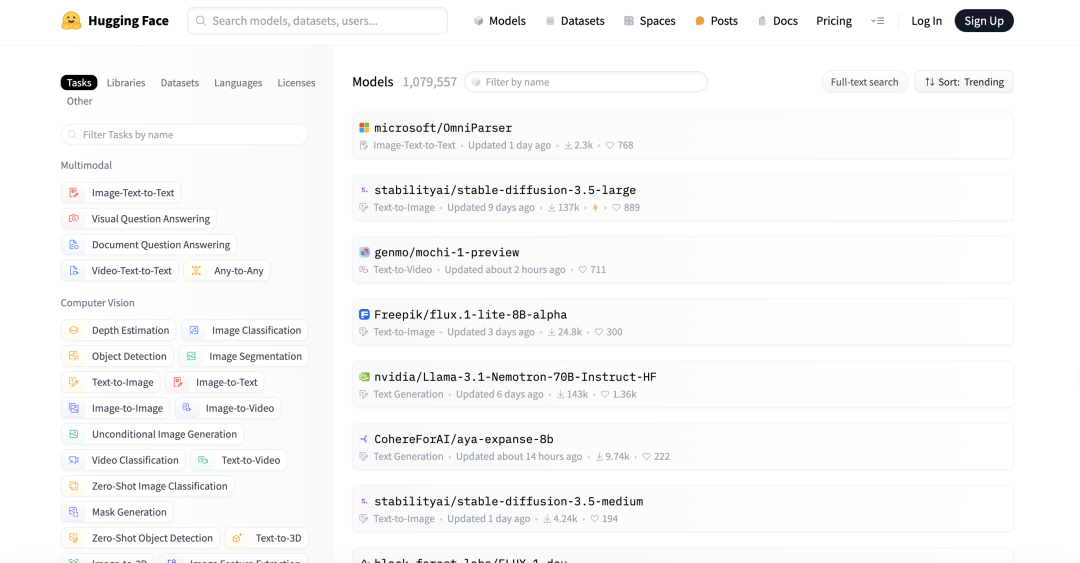Screen dimensions: 1080x563
Task: Open Freepik/flux.1-lite-8B-alpha model
Action: tap(683, 323)
